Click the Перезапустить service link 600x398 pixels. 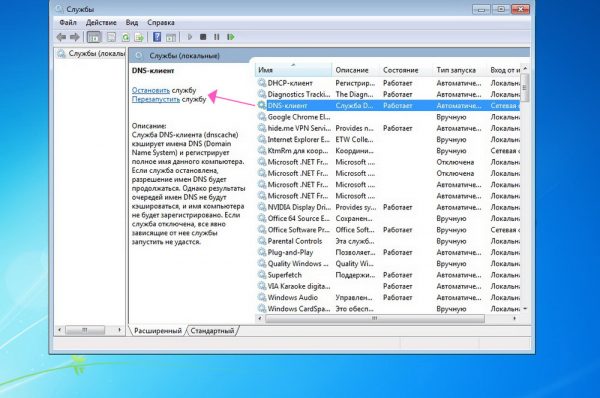156,99
